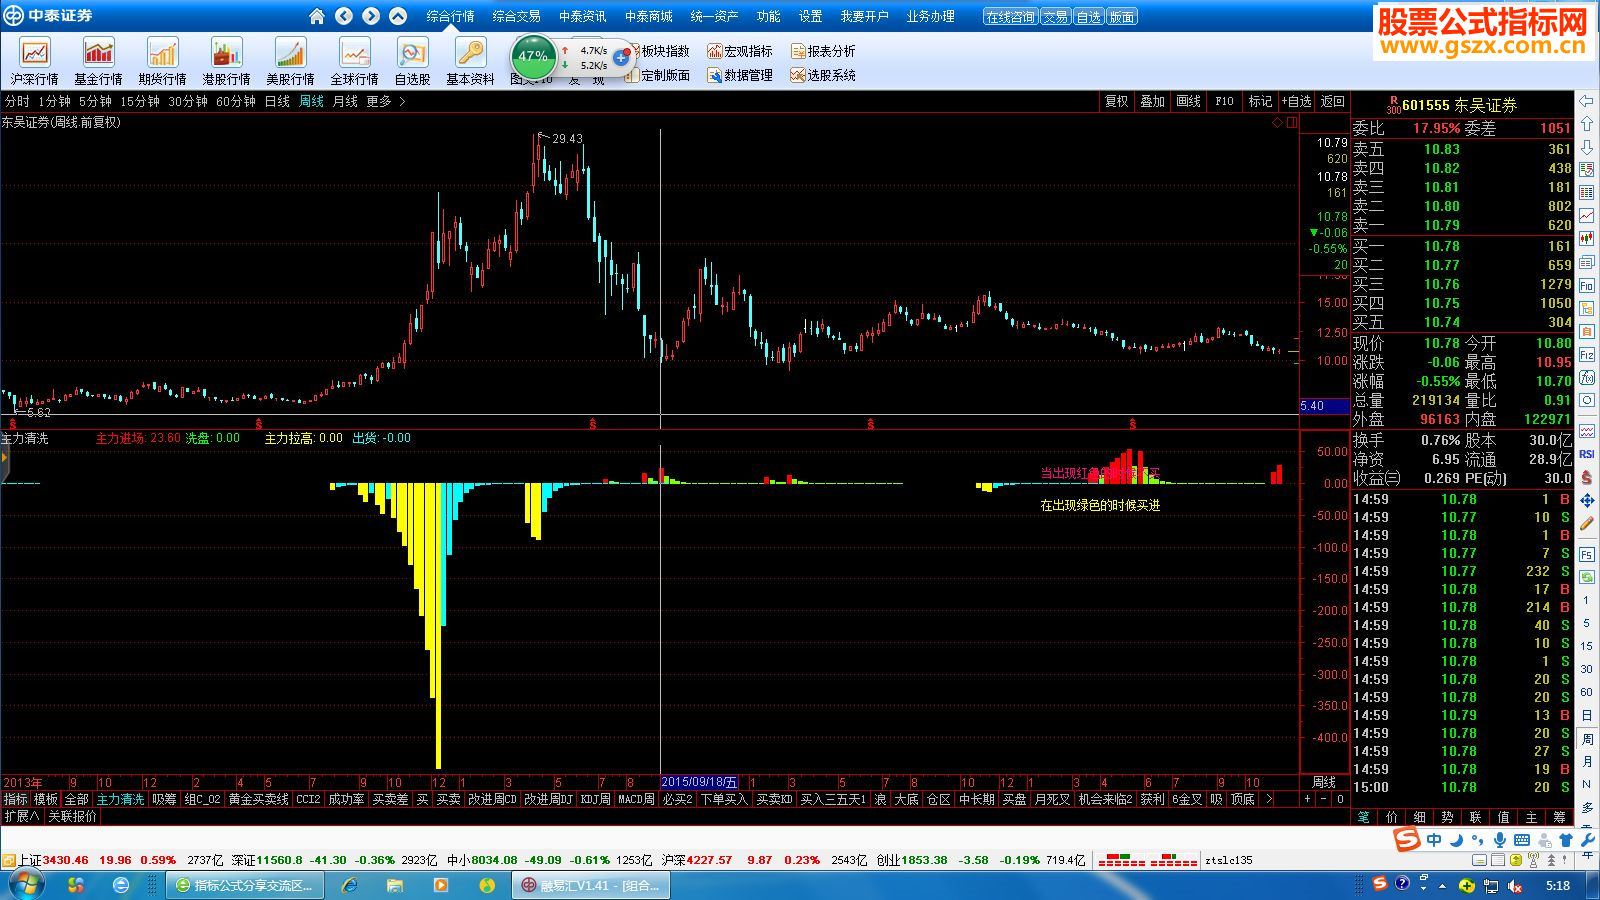Open 宏观指标 macro indicators
Viewport: 1600px width, 900px height.
pyautogui.click(x=740, y=51)
